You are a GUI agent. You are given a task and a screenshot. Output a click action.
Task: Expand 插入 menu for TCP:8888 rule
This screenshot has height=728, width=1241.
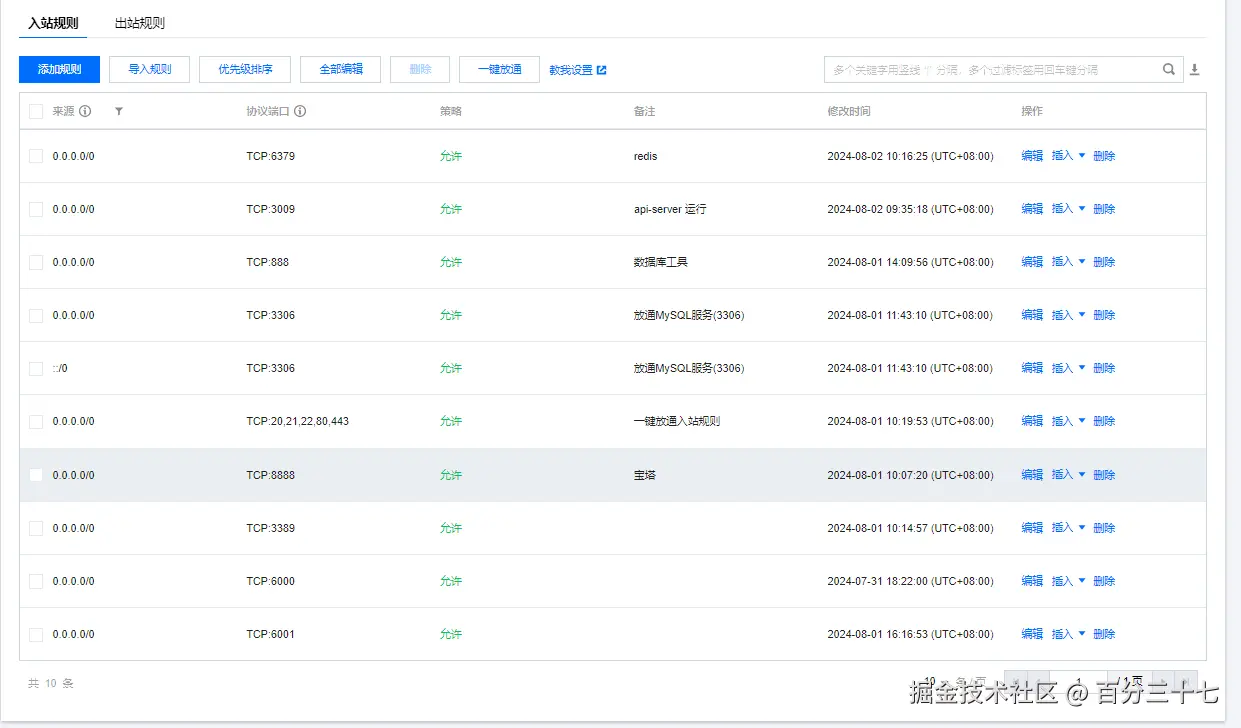point(1068,475)
